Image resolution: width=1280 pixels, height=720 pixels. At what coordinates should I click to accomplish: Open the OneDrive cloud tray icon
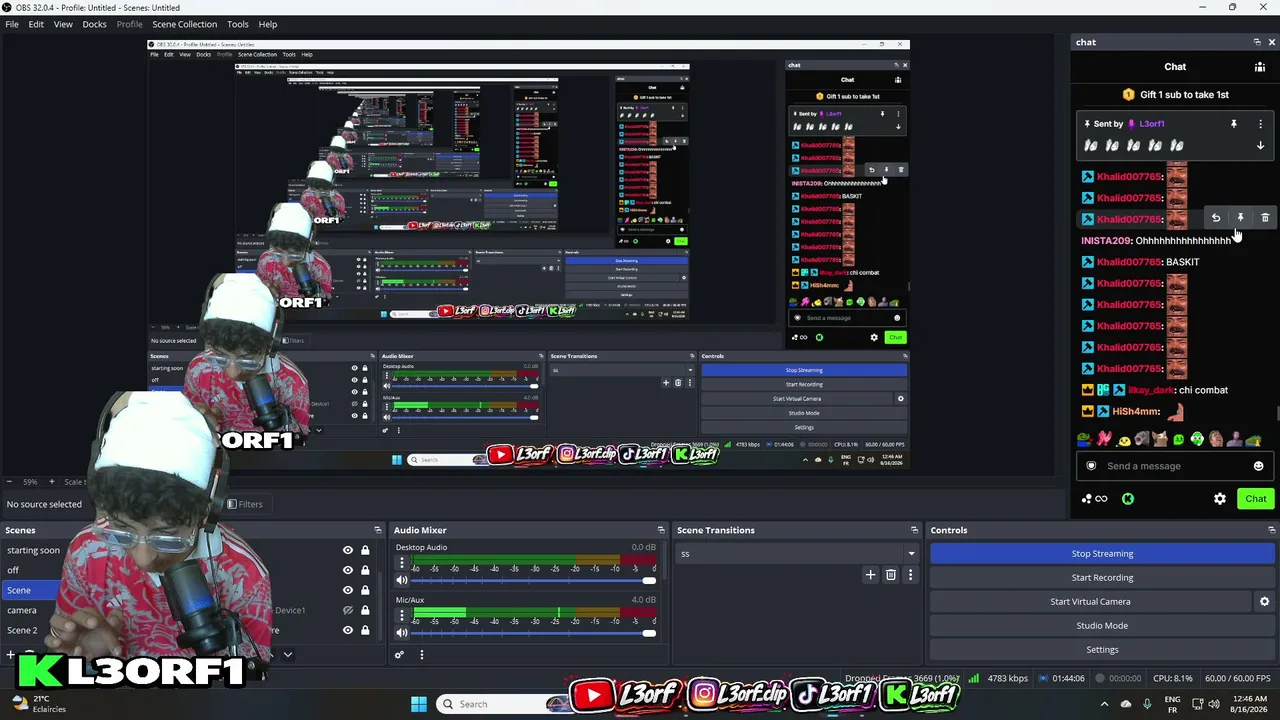pos(1126,704)
